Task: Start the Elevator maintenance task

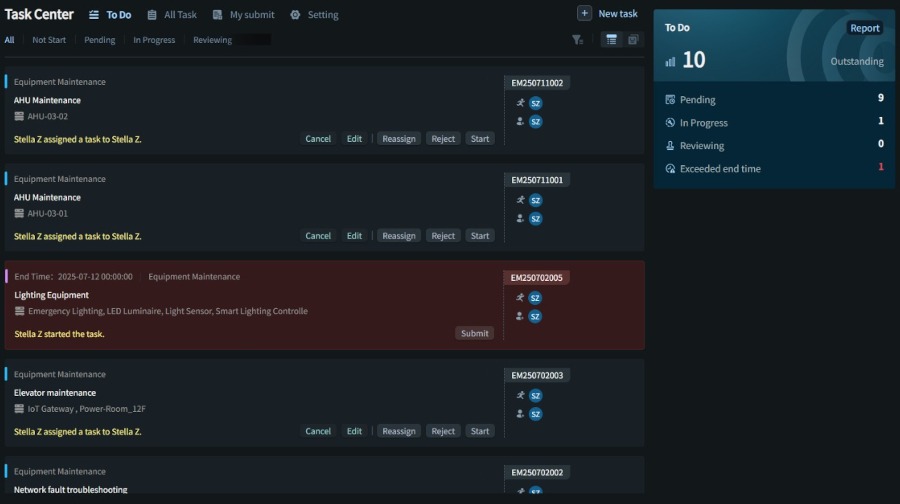Action: point(480,431)
